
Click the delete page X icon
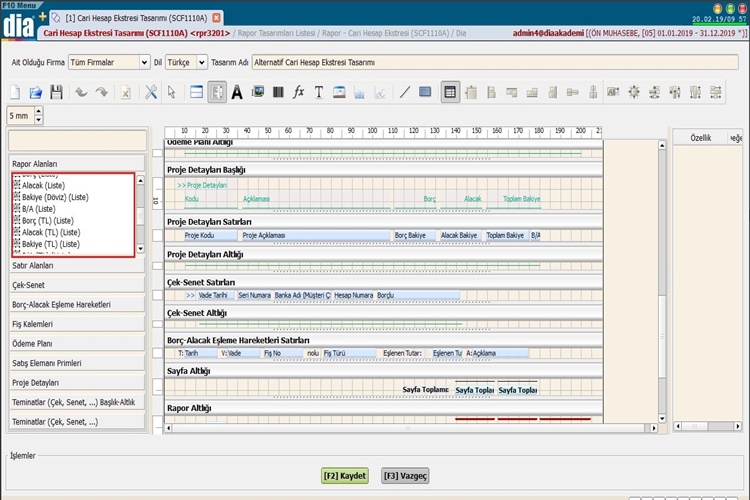(125, 92)
